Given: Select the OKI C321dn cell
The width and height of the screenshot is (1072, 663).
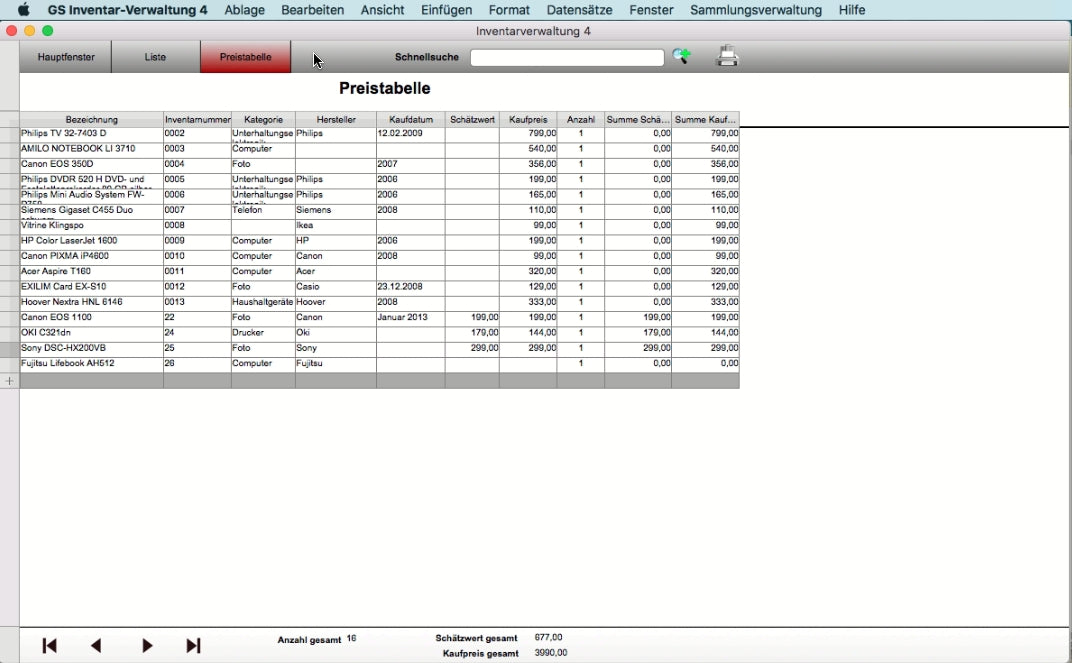Looking at the screenshot, I should coord(92,333).
